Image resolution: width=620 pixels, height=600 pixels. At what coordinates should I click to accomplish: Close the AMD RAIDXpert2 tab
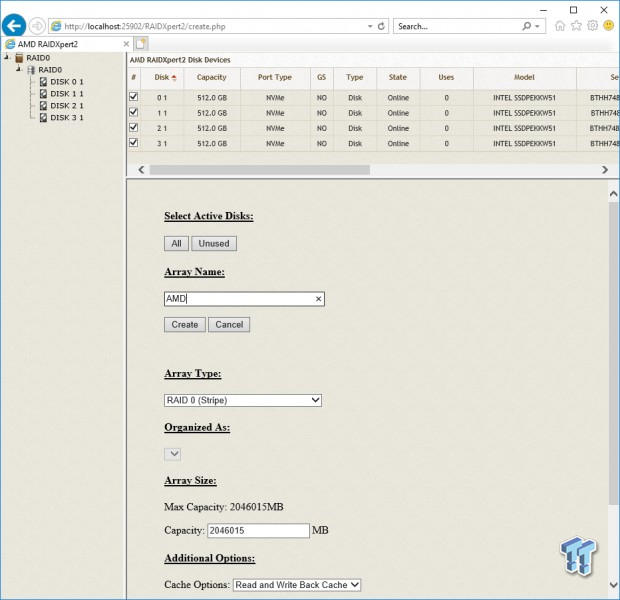click(126, 44)
